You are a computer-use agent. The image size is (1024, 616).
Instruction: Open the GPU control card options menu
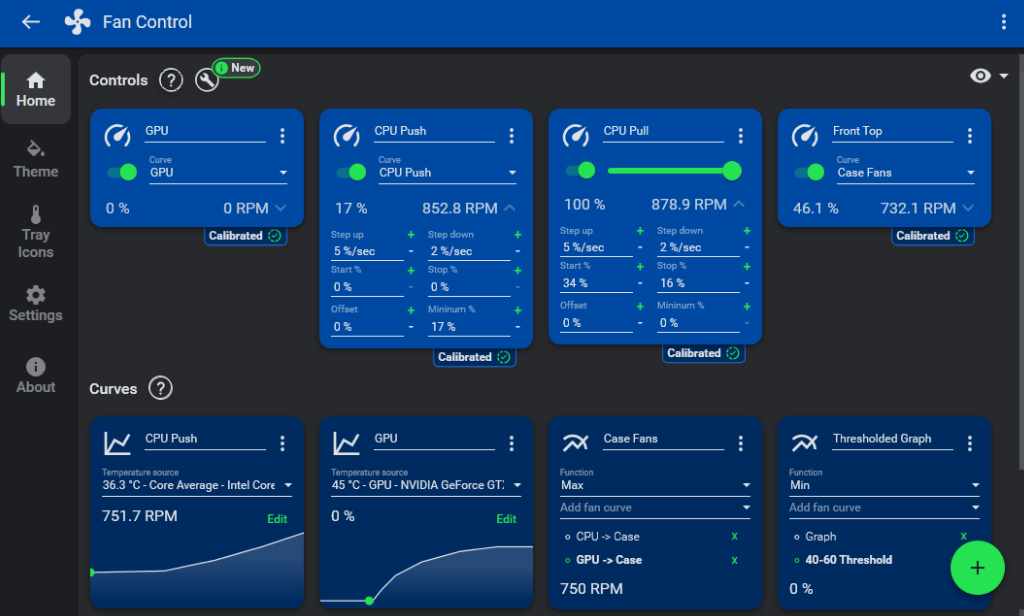click(282, 135)
